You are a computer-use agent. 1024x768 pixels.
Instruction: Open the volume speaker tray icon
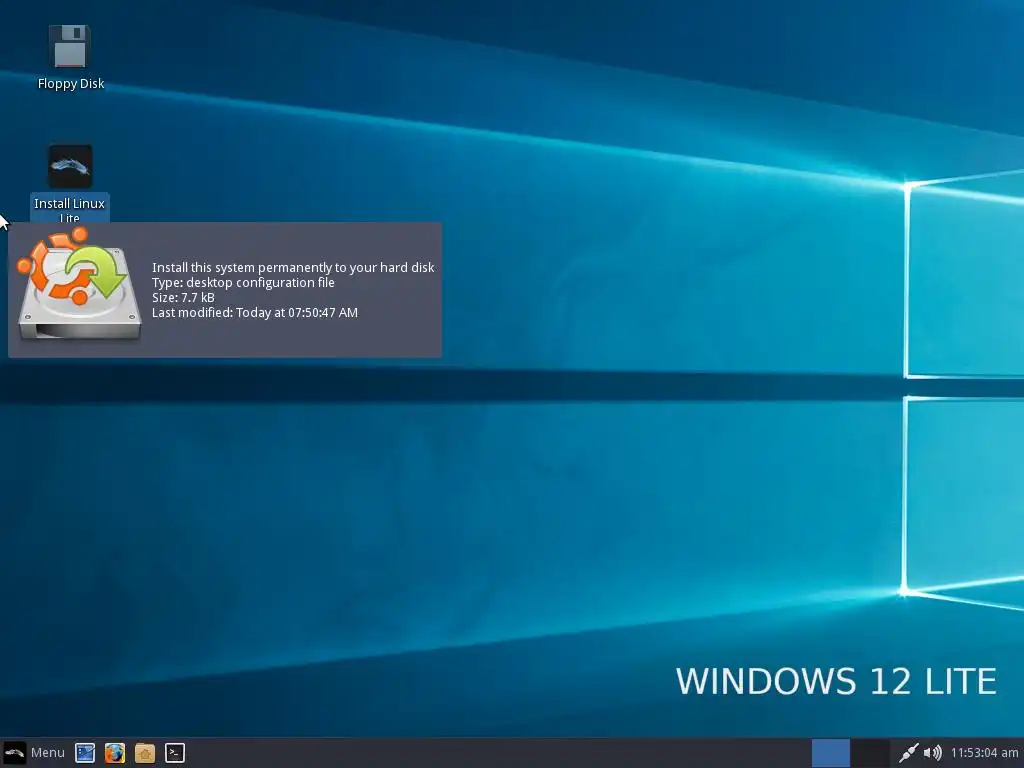coord(933,753)
